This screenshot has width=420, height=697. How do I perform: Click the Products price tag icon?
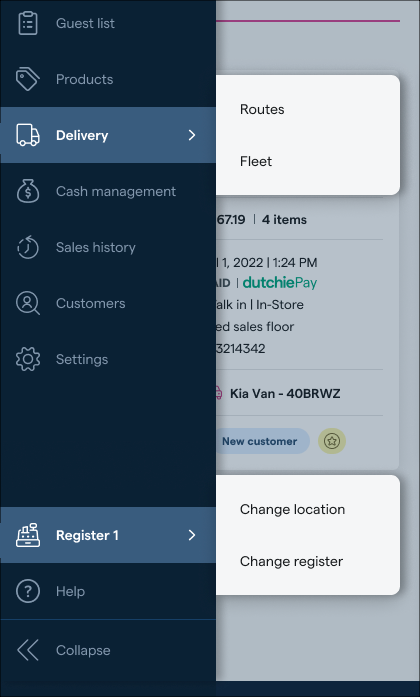click(x=28, y=79)
